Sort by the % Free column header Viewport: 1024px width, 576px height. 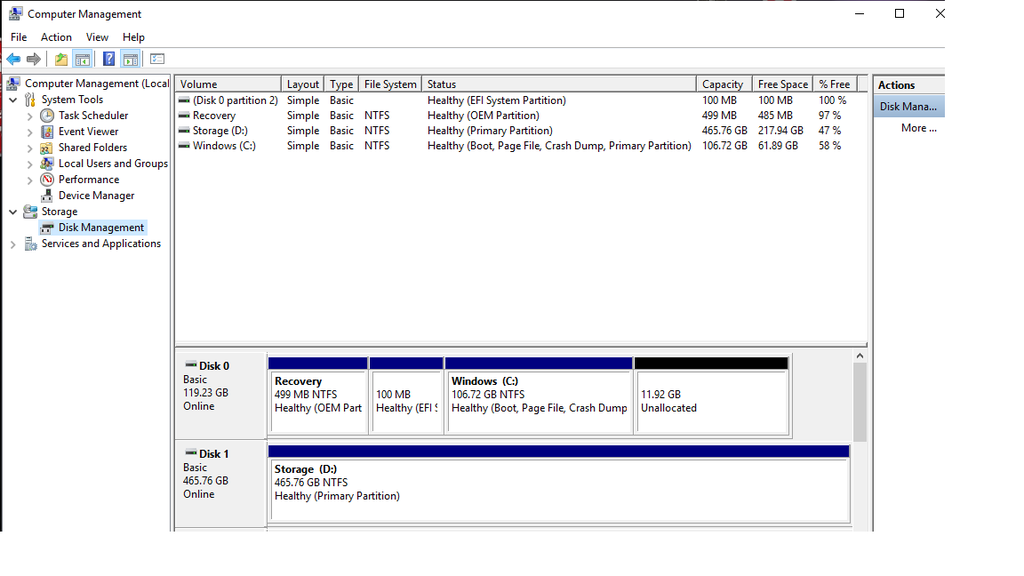click(835, 84)
